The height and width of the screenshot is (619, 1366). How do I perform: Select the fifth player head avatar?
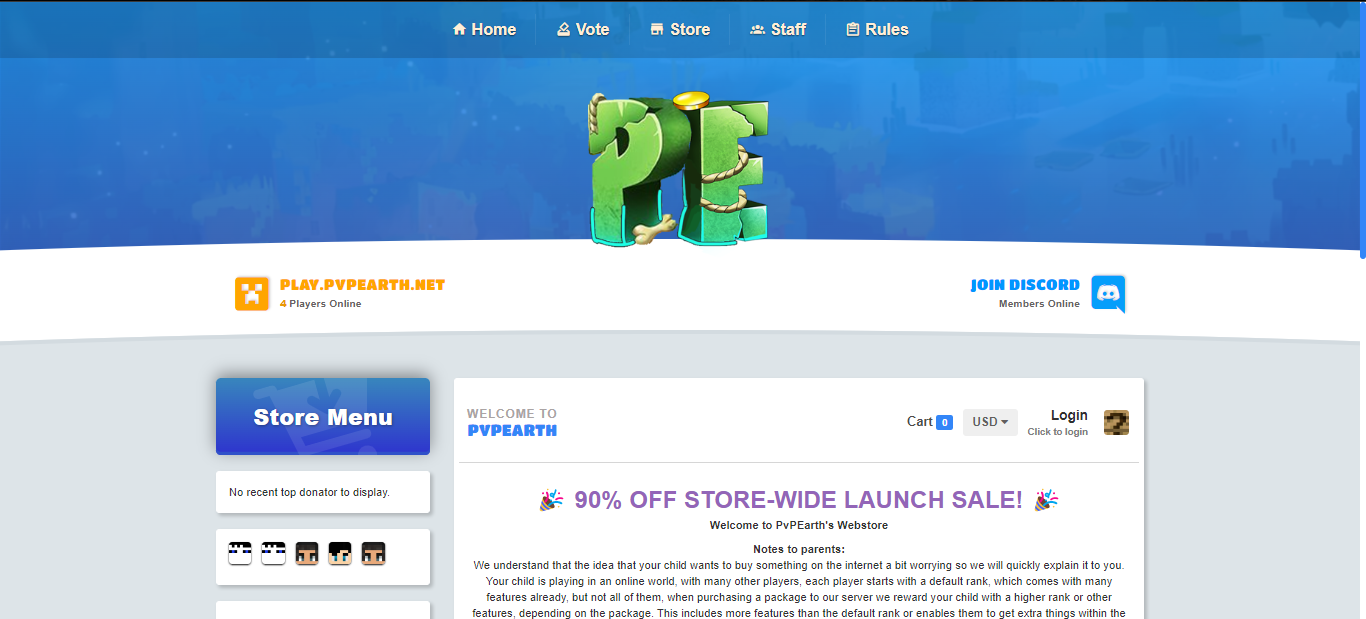[374, 553]
